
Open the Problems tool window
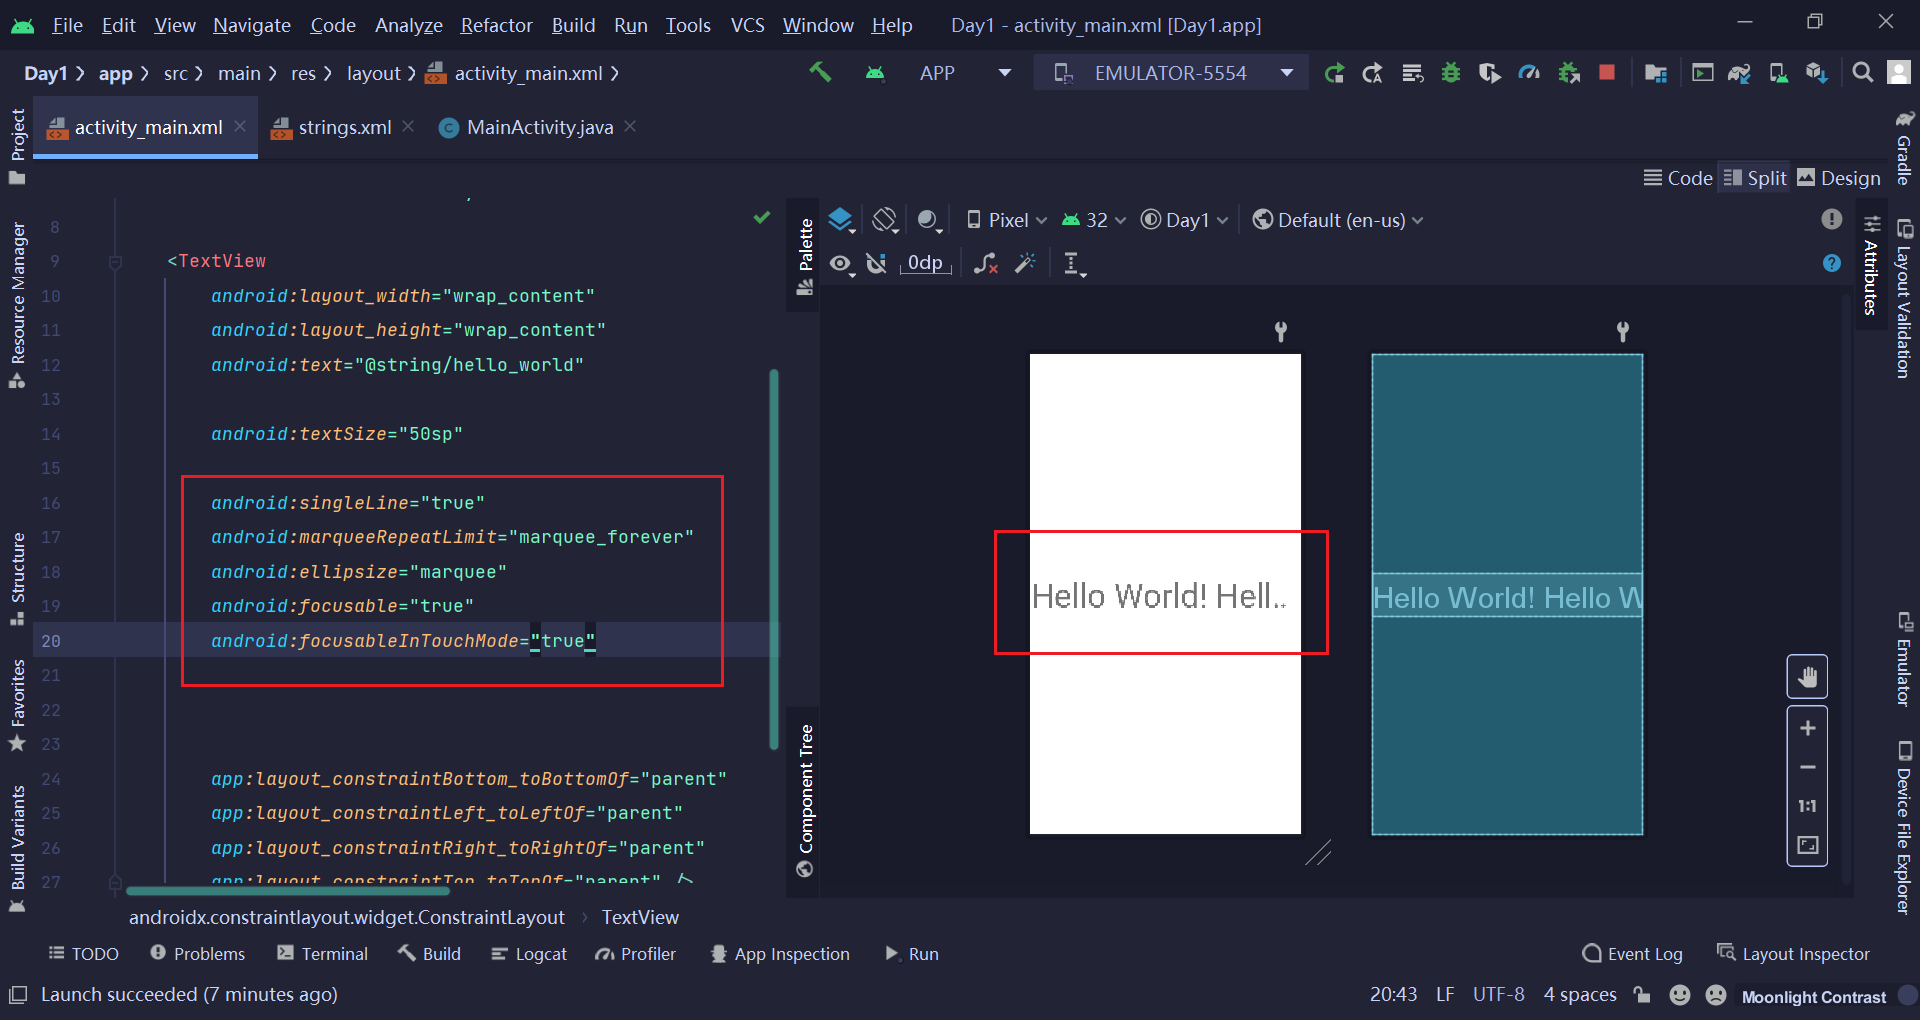[197, 954]
